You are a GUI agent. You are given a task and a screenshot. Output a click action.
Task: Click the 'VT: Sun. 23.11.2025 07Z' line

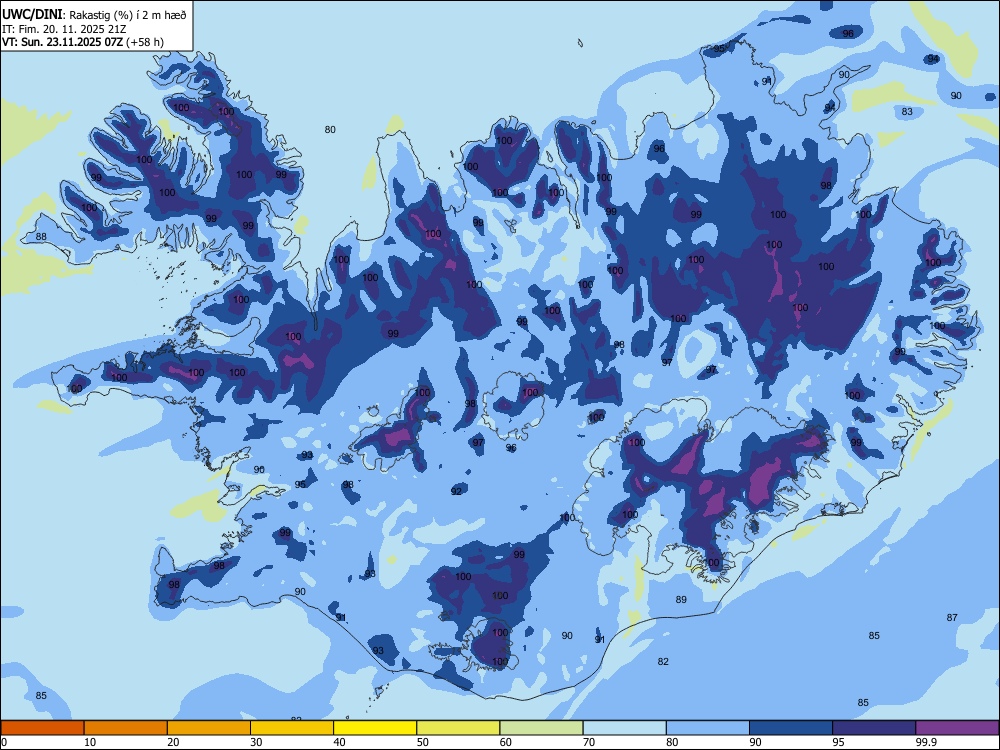pyautogui.click(x=62, y=42)
